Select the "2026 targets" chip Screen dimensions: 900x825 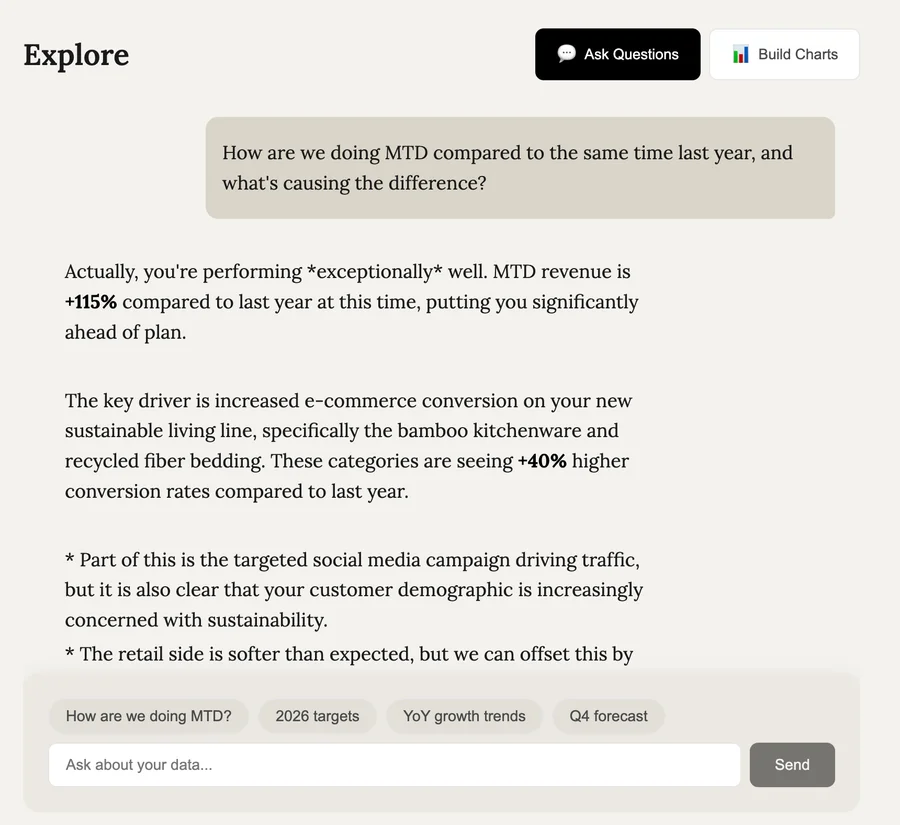coord(317,716)
